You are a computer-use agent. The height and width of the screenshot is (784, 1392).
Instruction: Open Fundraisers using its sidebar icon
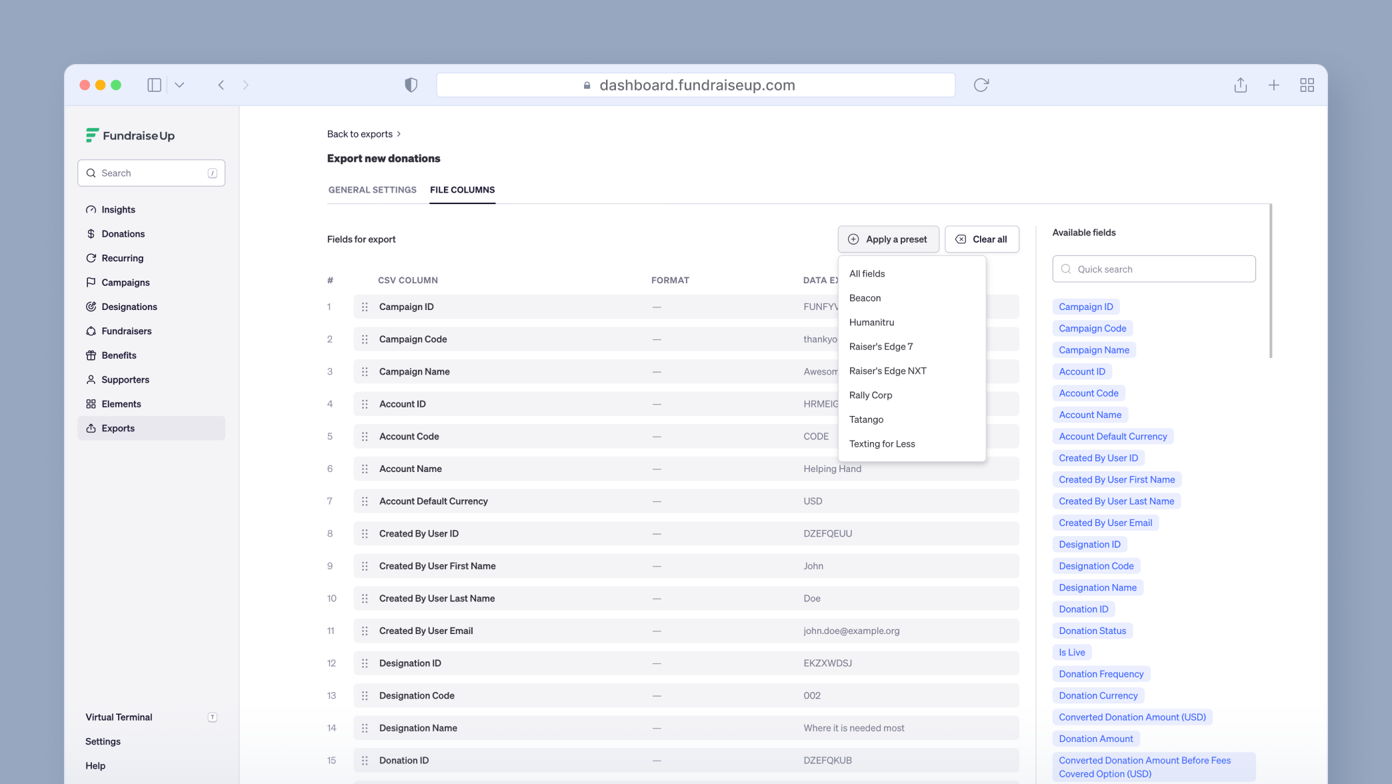(91, 331)
